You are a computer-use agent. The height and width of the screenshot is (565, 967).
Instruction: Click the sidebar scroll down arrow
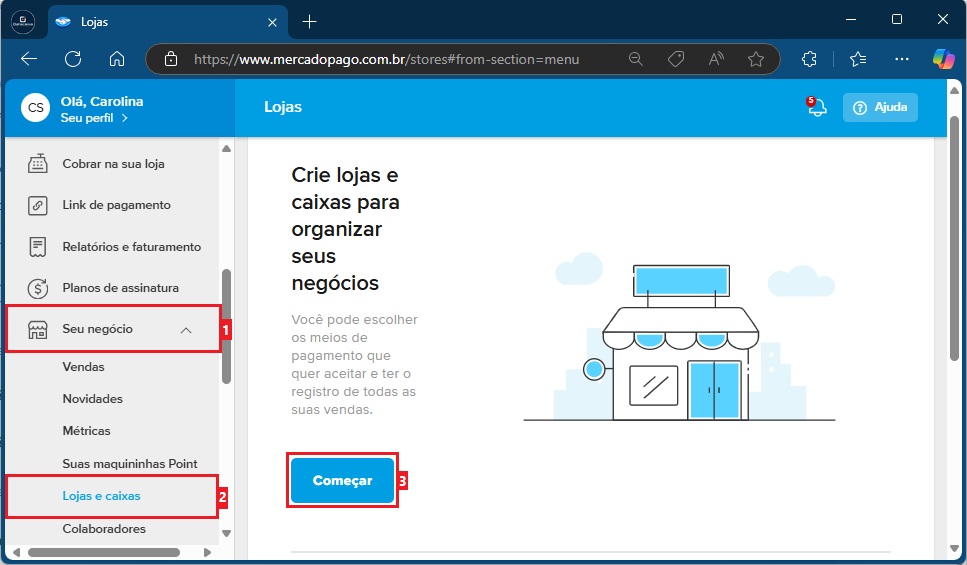click(226, 533)
